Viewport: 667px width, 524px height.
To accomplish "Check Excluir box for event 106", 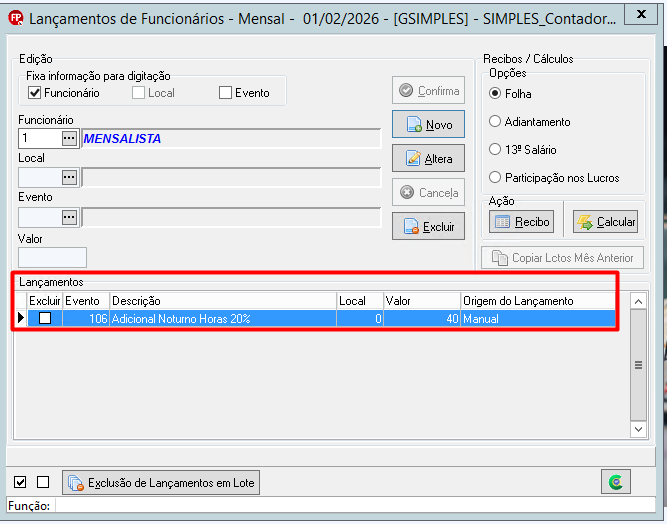I will tap(45, 318).
